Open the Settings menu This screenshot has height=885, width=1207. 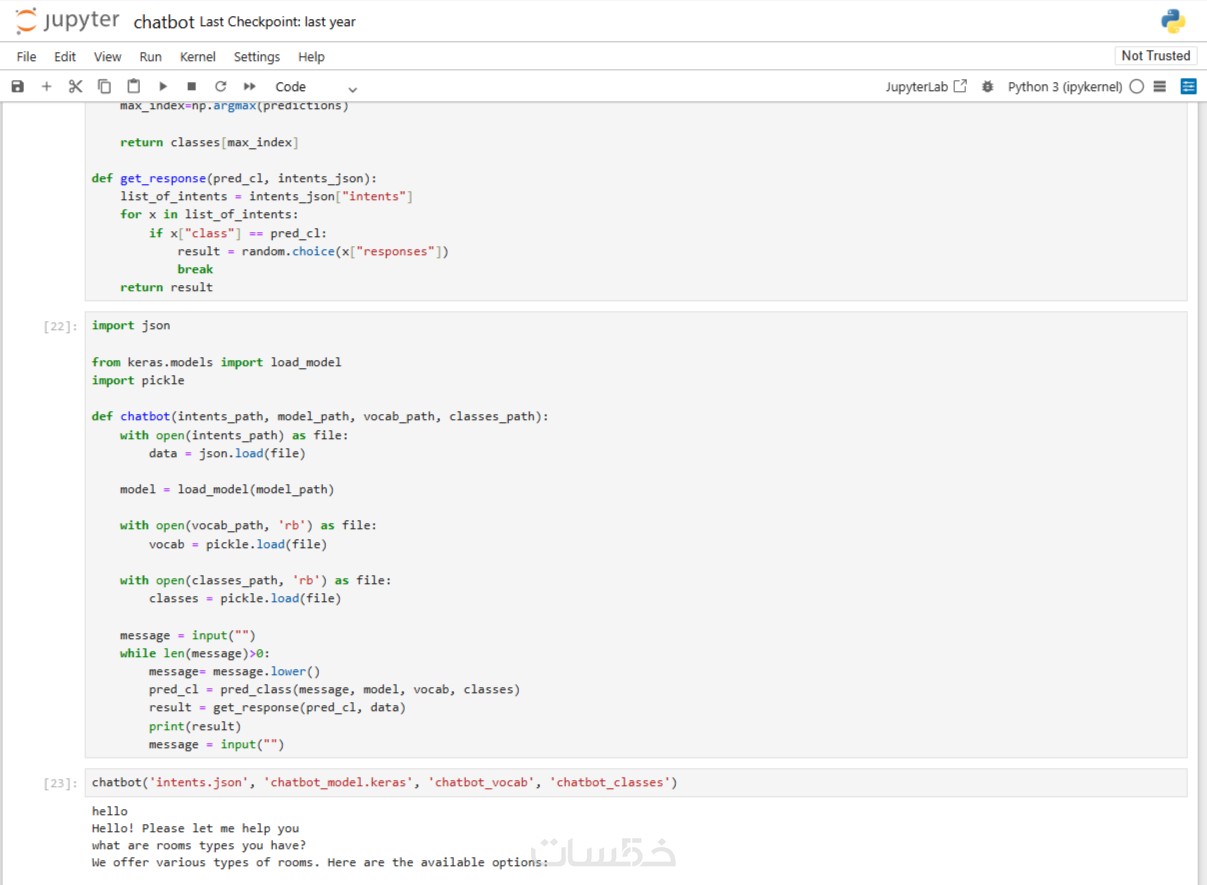[x=257, y=57]
